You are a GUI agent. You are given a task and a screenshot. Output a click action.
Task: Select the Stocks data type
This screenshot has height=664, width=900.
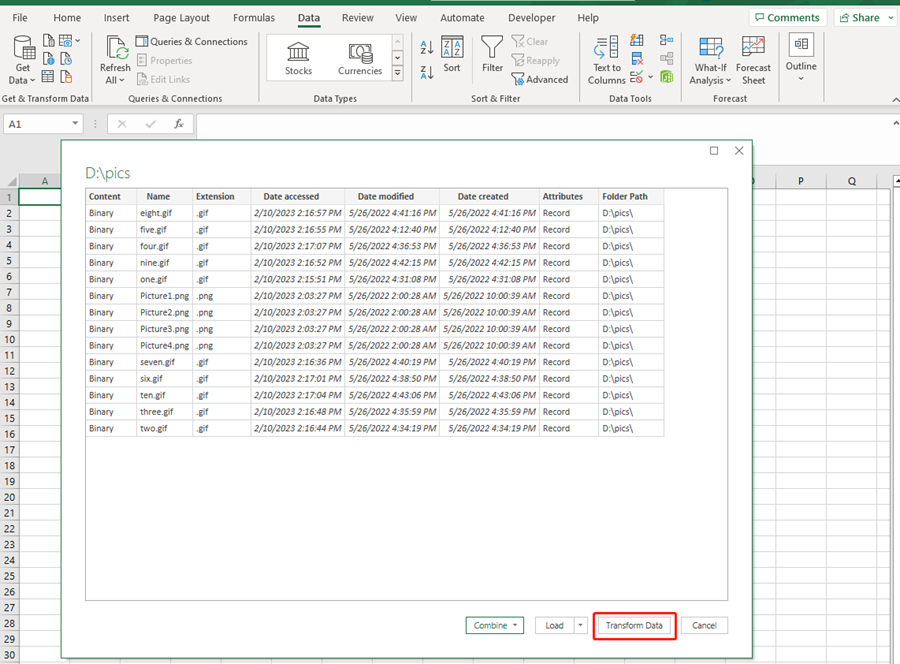(298, 57)
